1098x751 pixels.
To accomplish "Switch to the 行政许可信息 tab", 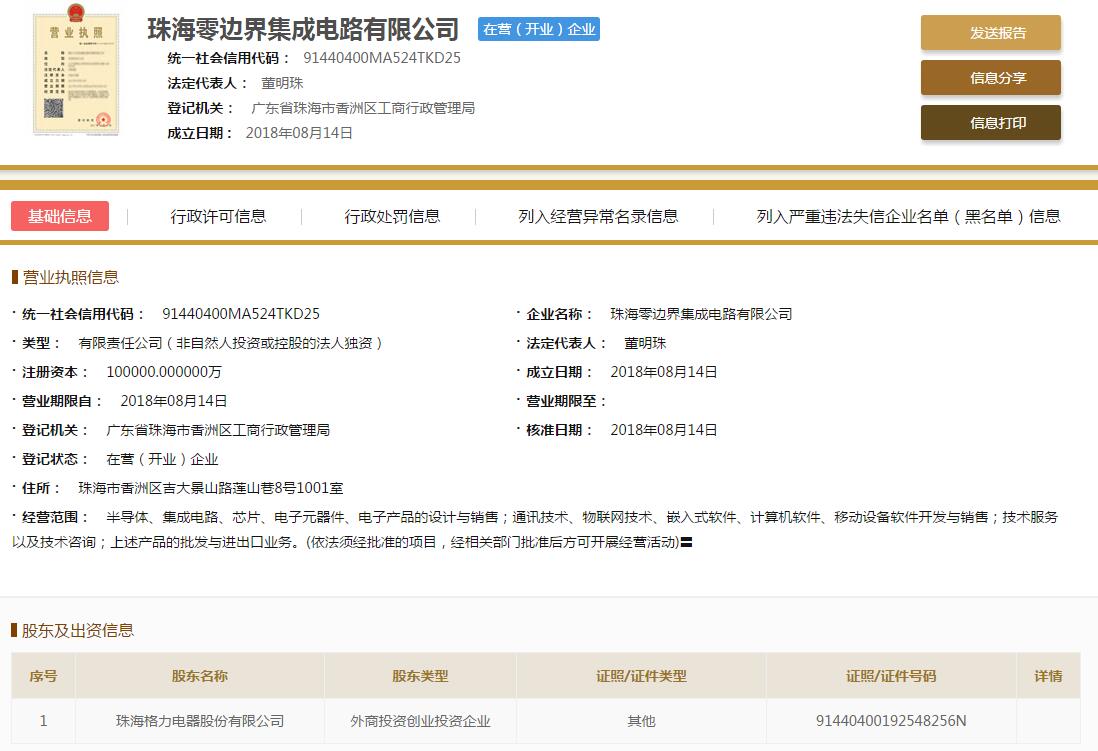I will (218, 216).
